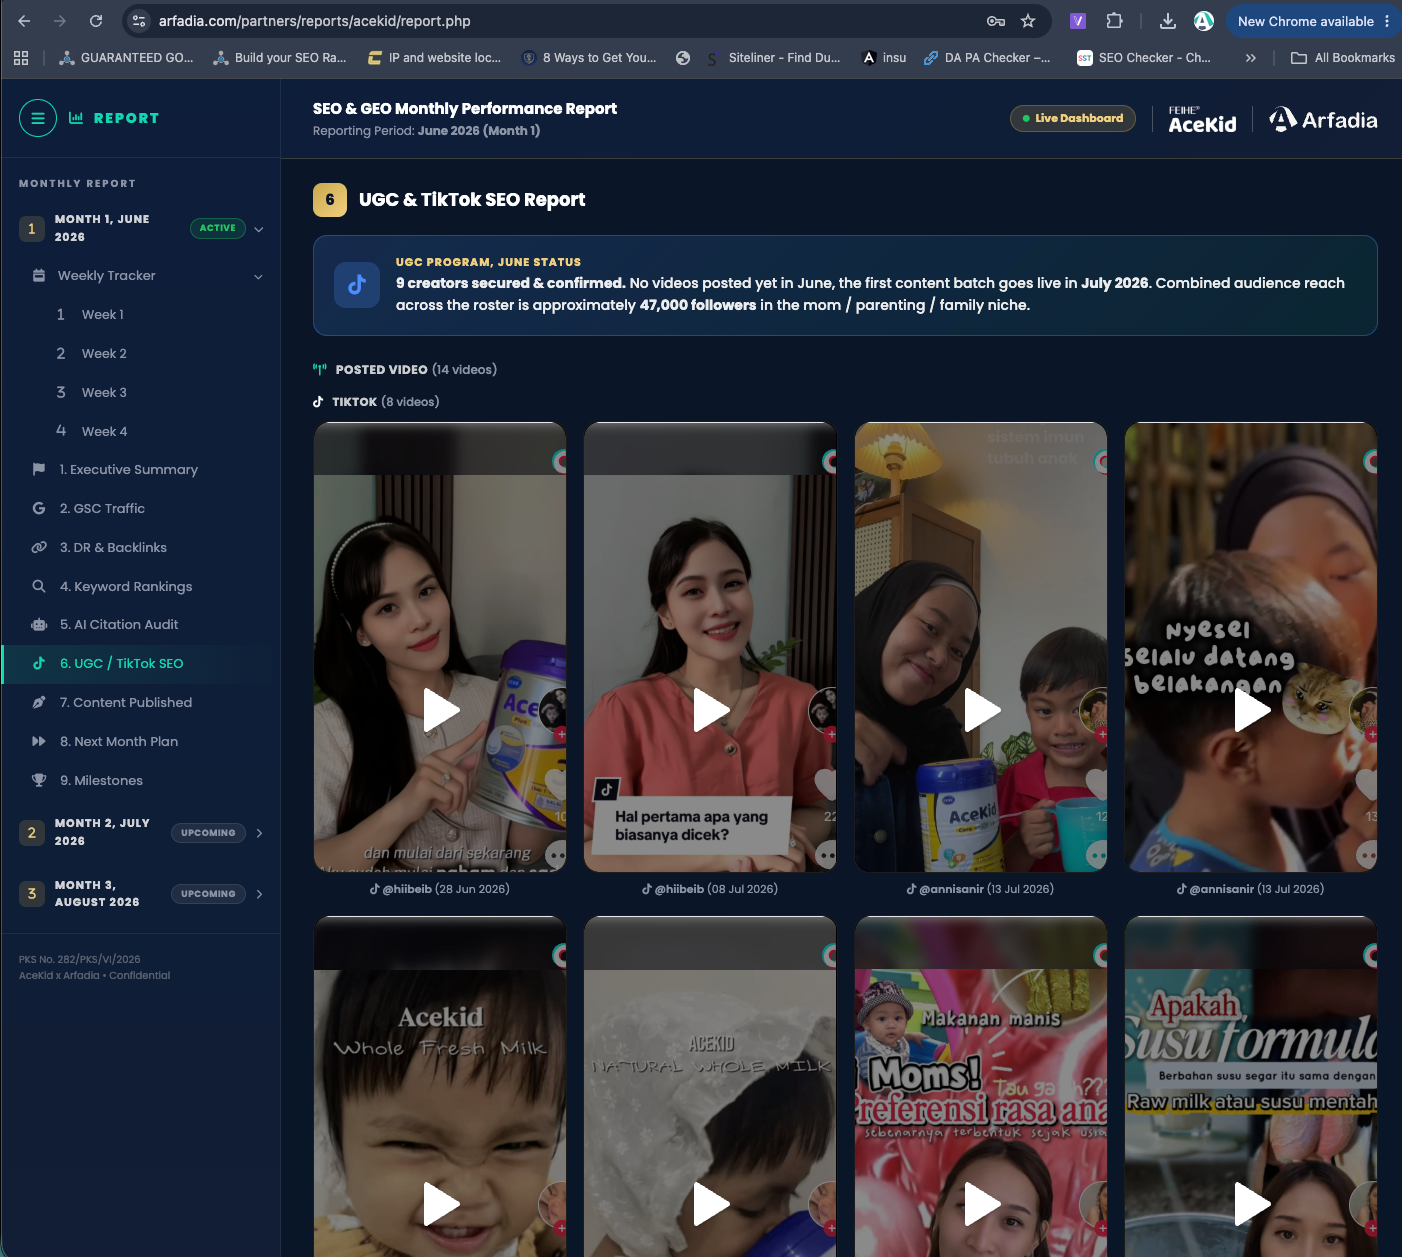Click the Weekly Tracker calendar icon

coord(39,276)
